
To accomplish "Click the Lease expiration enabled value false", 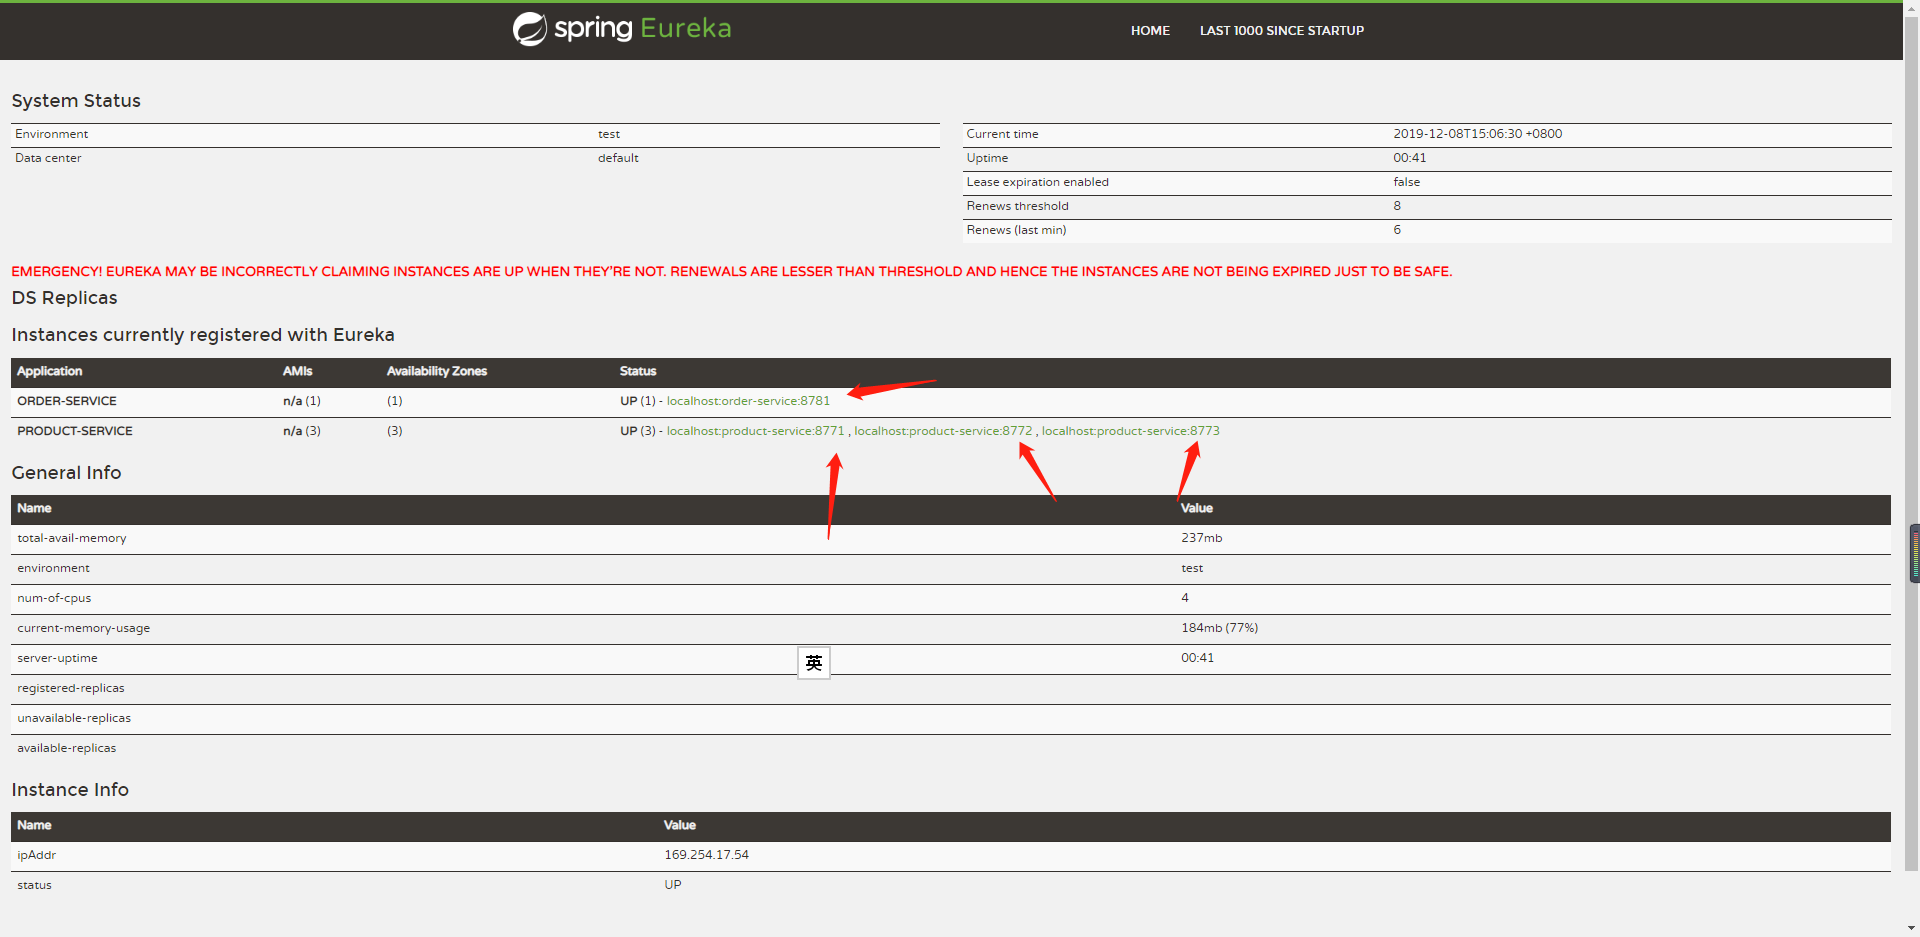I will 1407,182.
